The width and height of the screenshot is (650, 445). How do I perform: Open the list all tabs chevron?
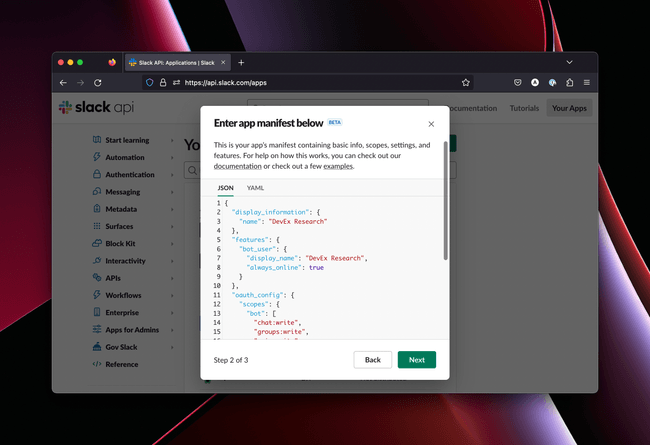pos(569,62)
